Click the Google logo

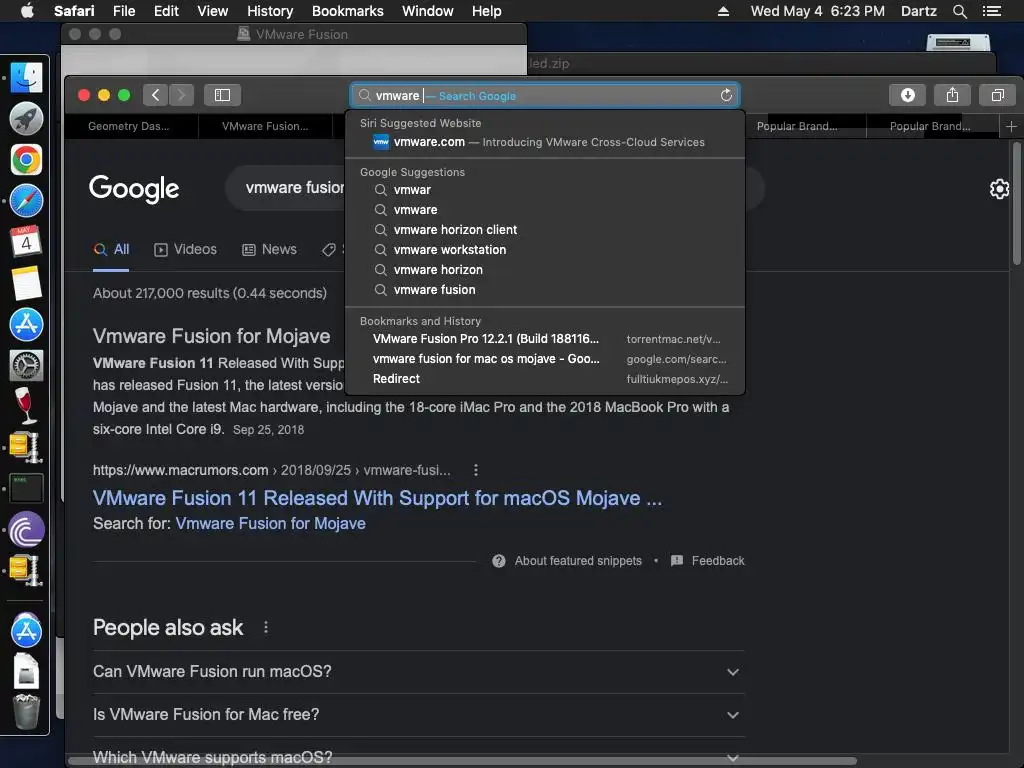[x=134, y=189]
